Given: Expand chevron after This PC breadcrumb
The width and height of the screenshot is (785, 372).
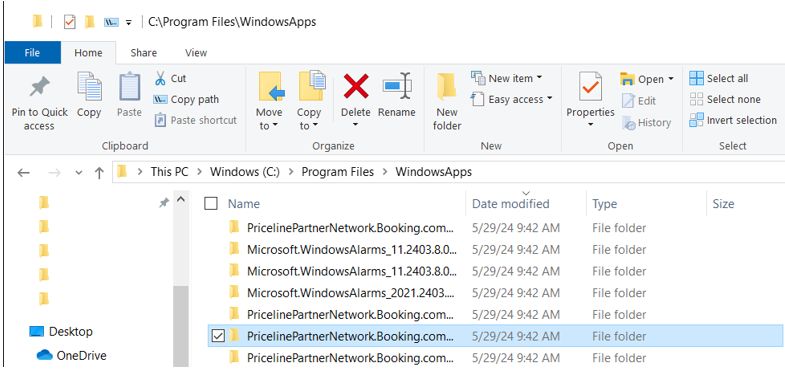Looking at the screenshot, I should (199, 172).
